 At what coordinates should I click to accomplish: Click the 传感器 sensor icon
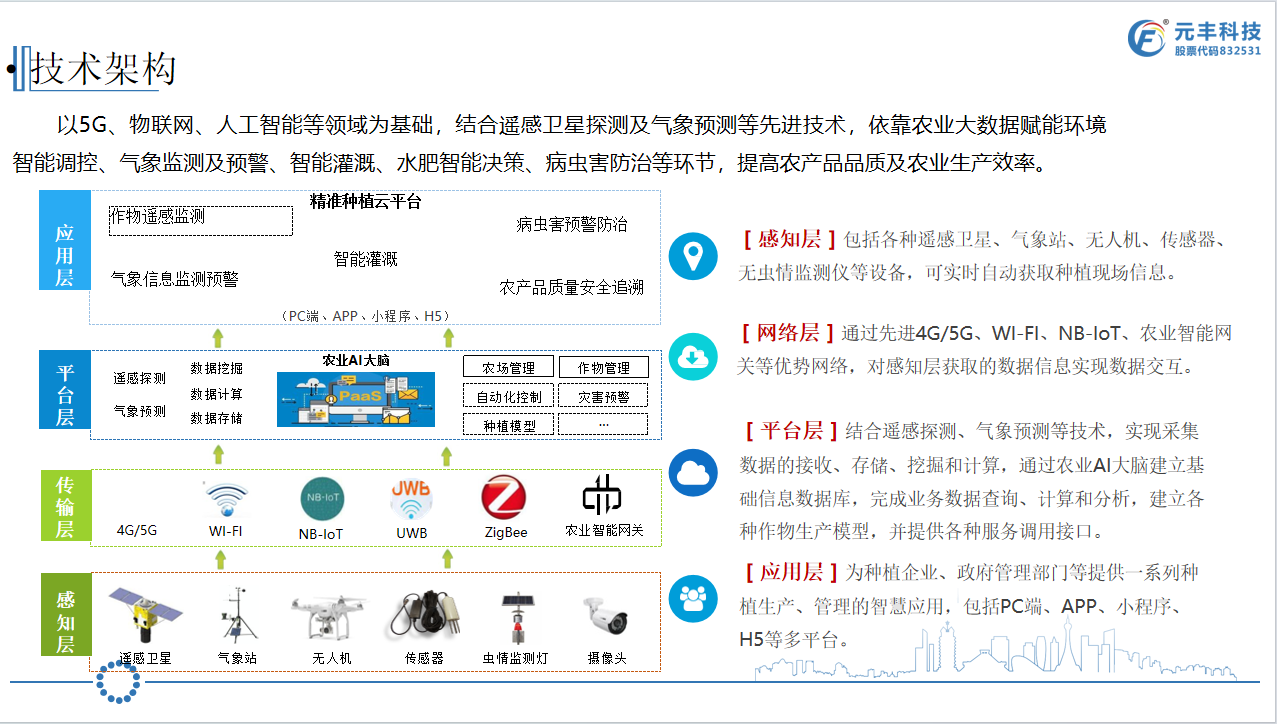coord(422,612)
